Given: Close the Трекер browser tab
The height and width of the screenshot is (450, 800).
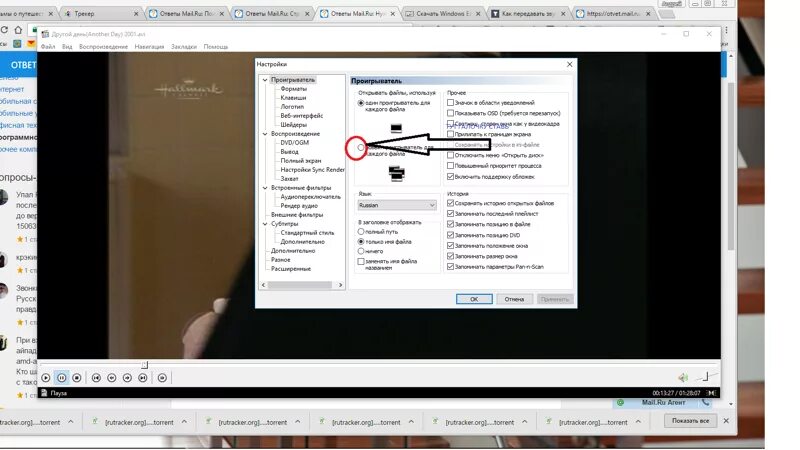Looking at the screenshot, I should 136,14.
